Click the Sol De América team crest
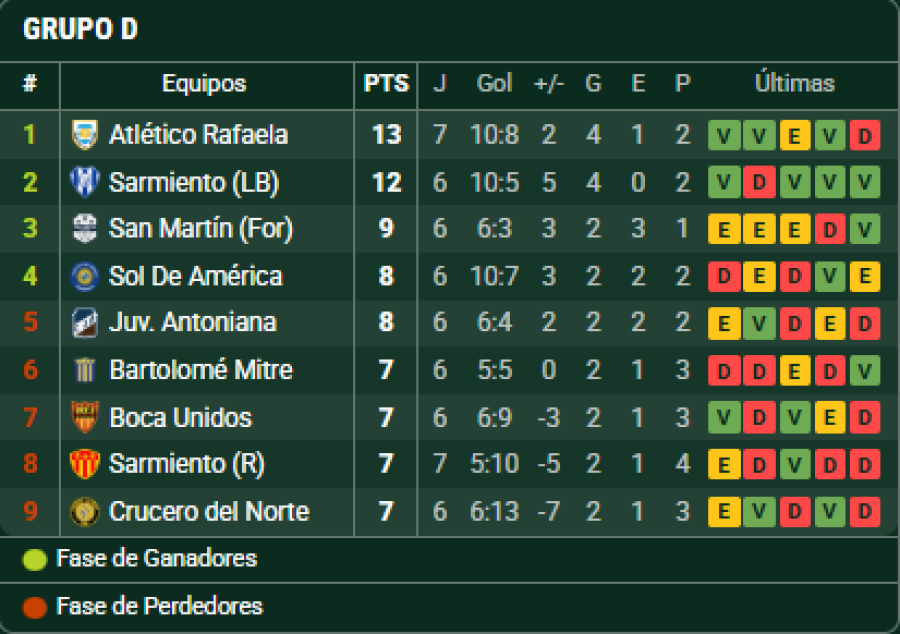 click(x=85, y=276)
